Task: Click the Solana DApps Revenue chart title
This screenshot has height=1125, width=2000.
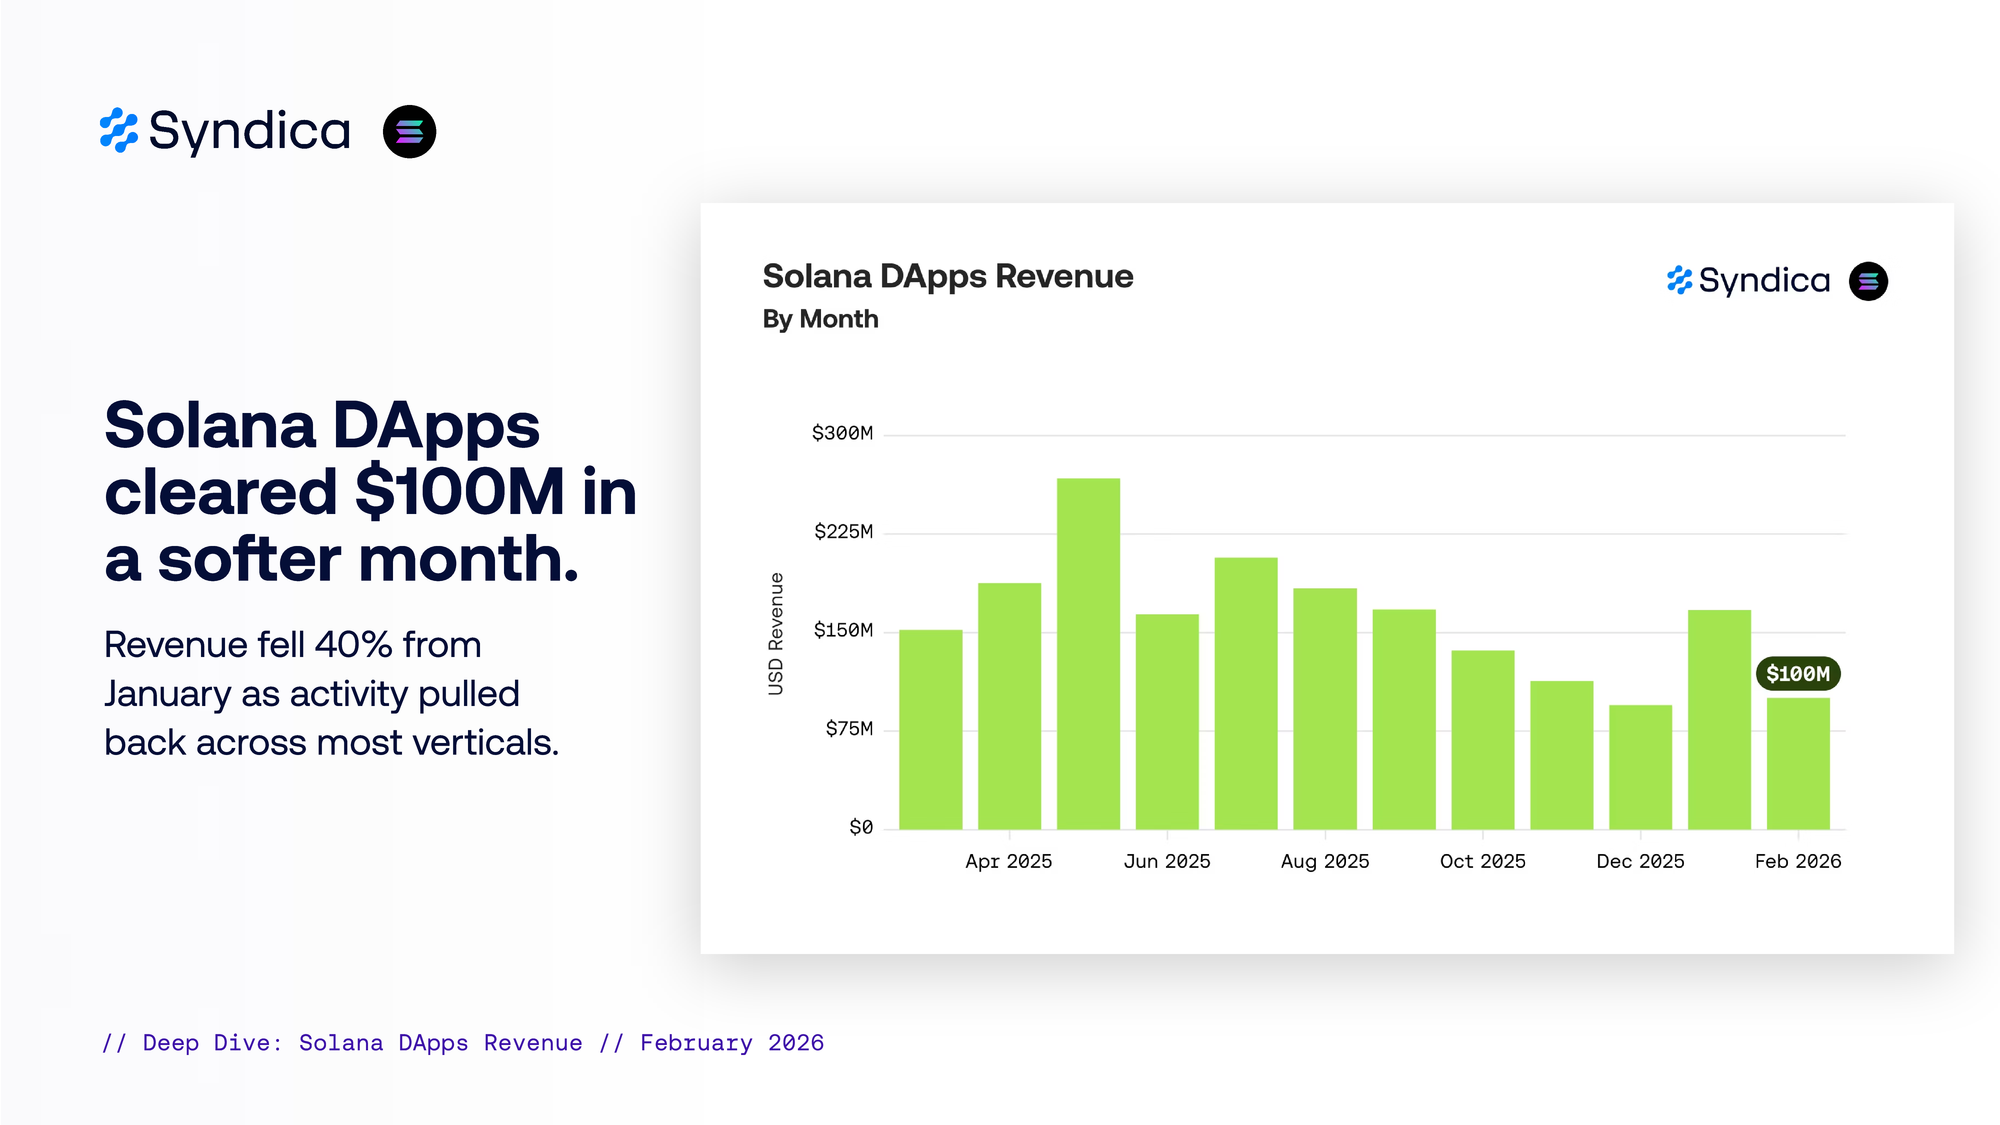Action: click(x=947, y=276)
